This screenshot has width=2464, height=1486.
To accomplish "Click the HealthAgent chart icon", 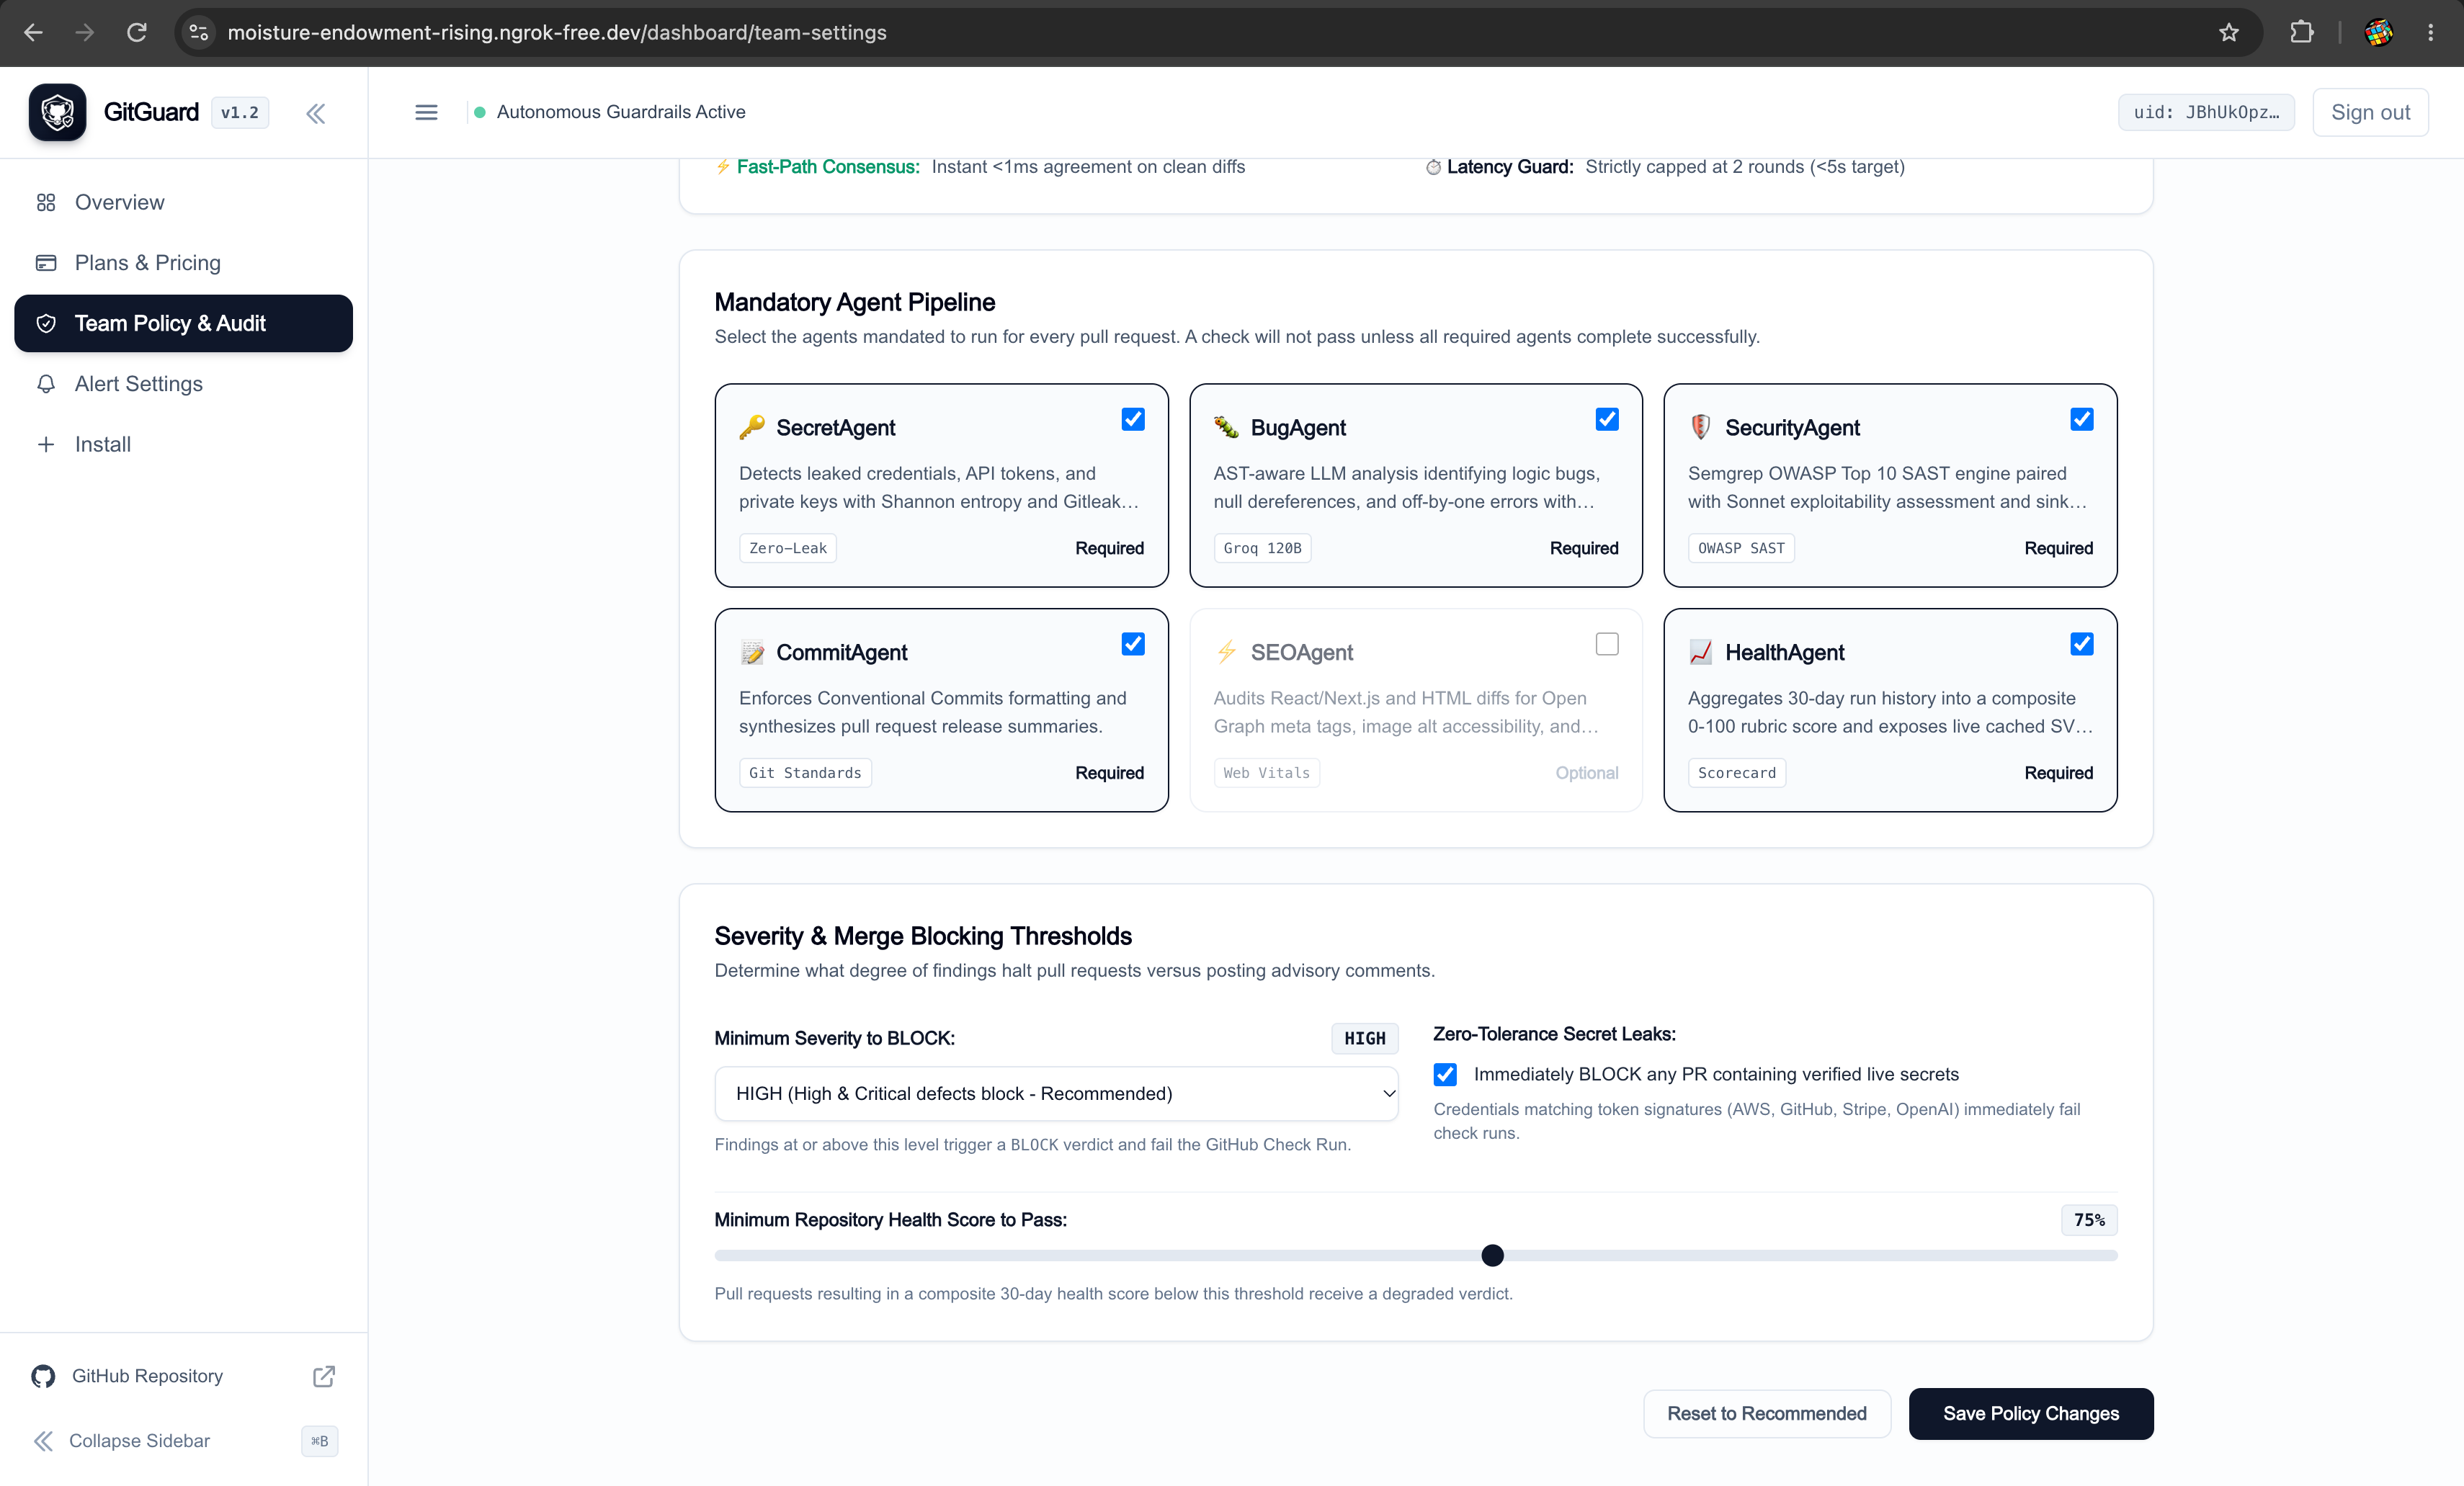I will click(1701, 653).
